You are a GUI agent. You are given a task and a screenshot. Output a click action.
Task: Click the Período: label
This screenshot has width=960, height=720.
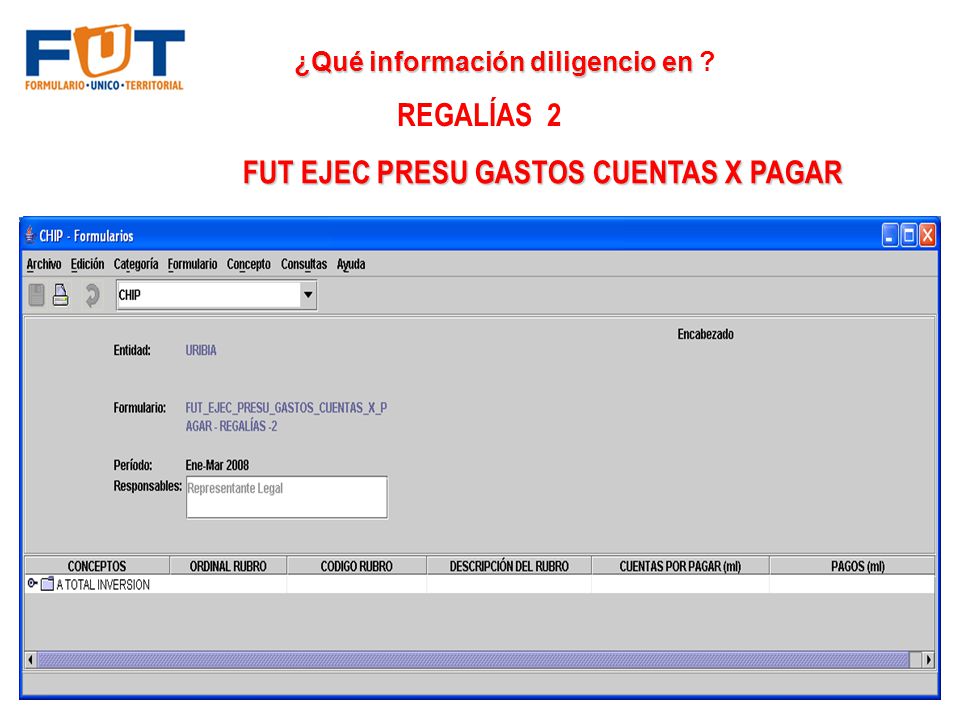click(x=133, y=465)
